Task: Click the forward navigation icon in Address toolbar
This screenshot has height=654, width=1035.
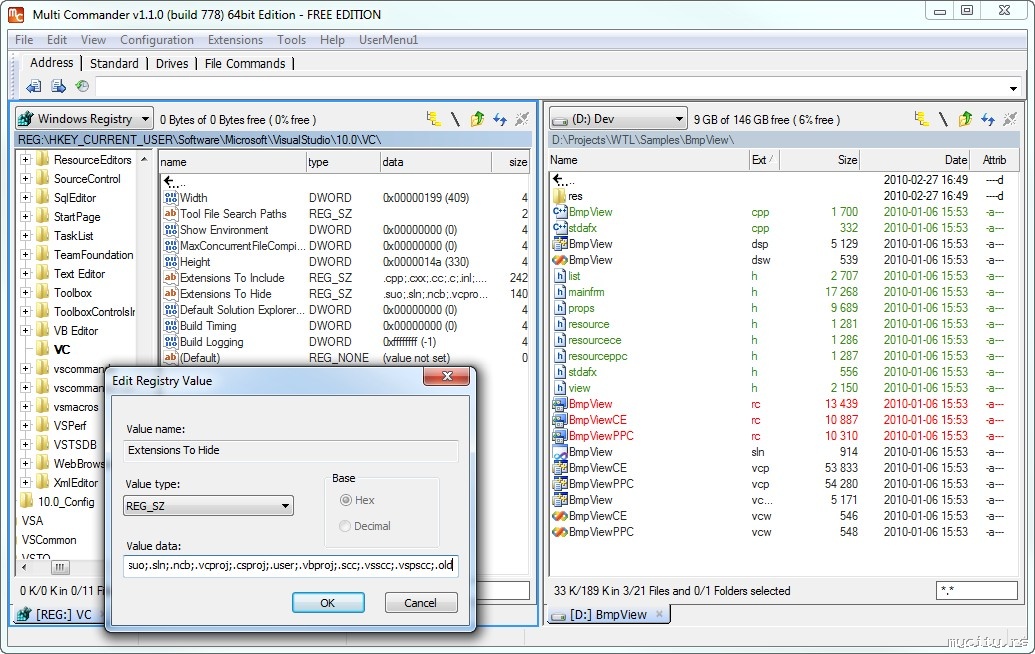Action: [58, 87]
